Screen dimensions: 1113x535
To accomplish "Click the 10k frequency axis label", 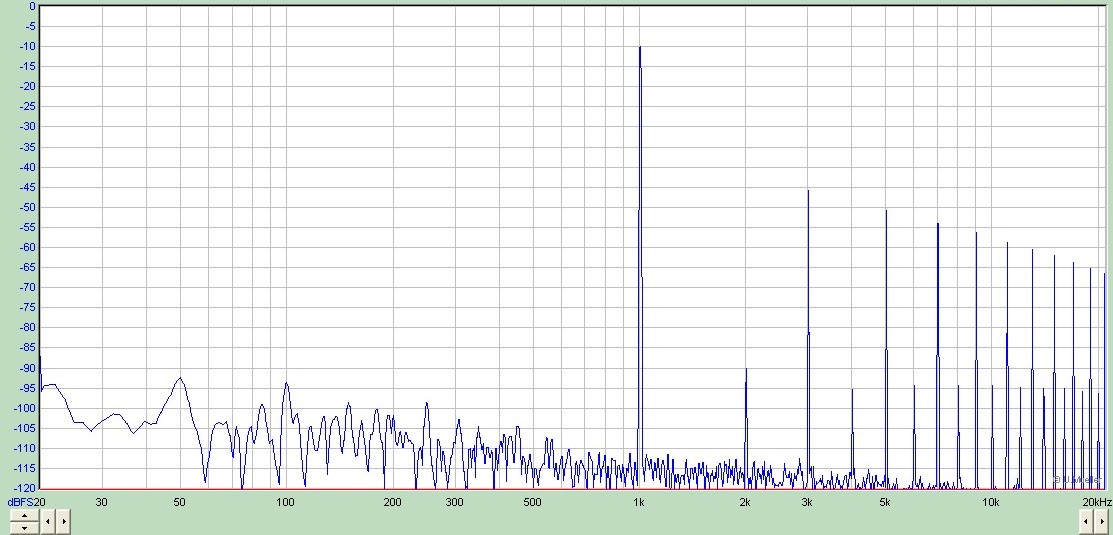I will coord(991,502).
